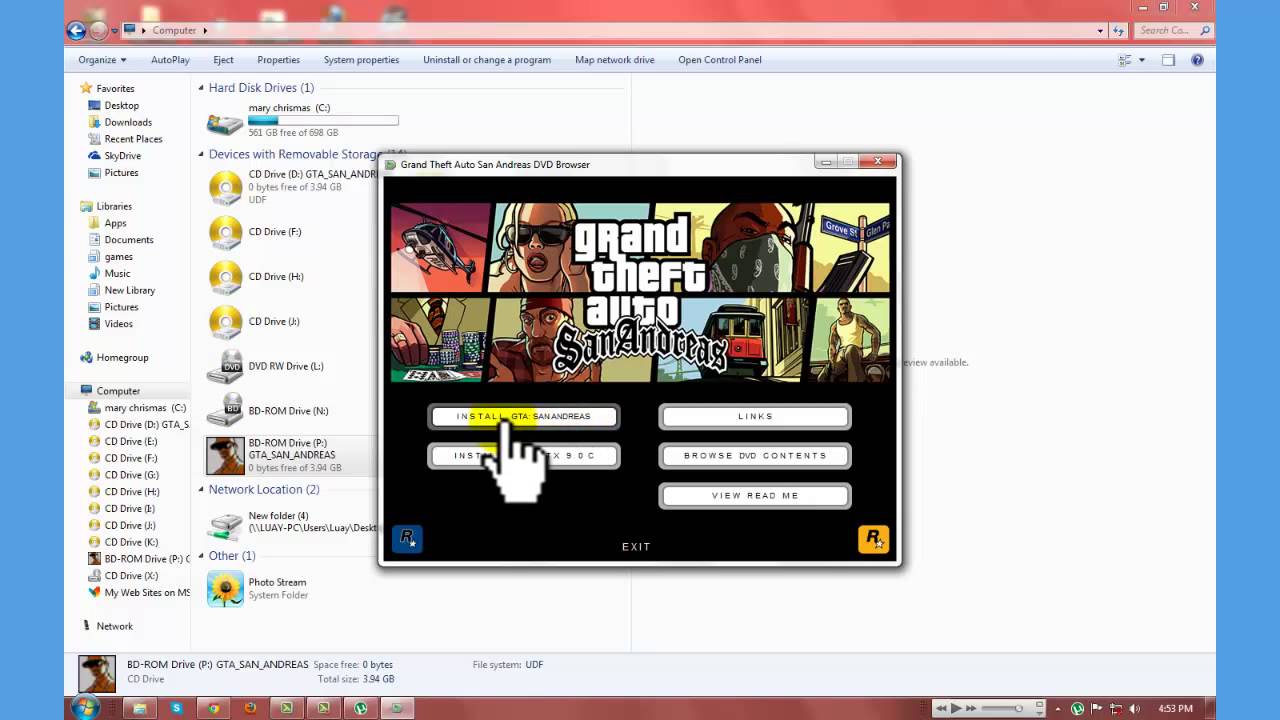Select CD Drive (J:) disc icon
Viewport: 1280px width, 720px height.
(x=226, y=322)
